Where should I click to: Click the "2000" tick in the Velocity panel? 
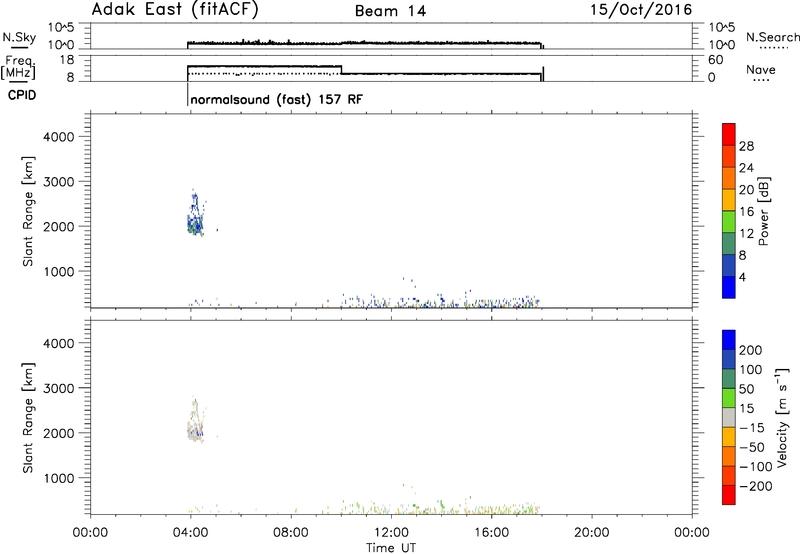[x=59, y=433]
